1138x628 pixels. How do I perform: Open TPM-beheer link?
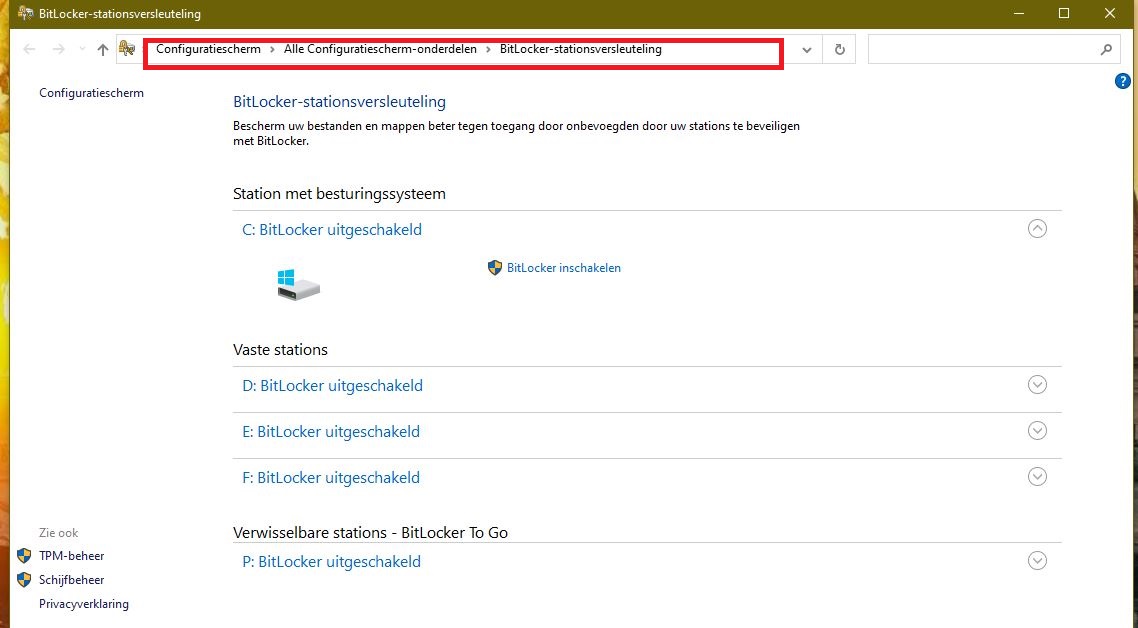coord(72,556)
